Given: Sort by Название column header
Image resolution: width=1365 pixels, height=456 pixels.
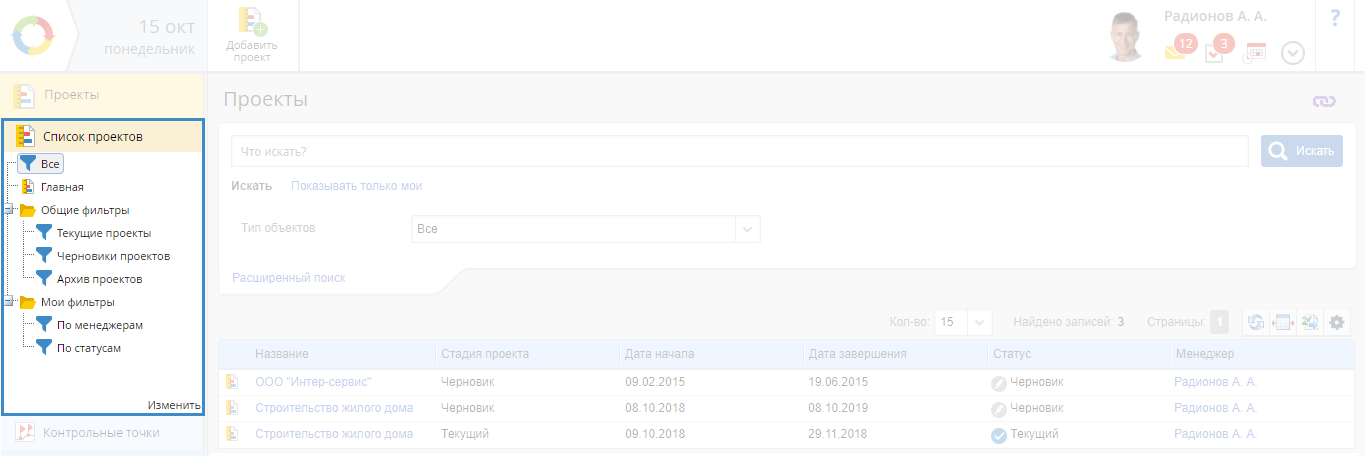Looking at the screenshot, I should pyautogui.click(x=282, y=354).
